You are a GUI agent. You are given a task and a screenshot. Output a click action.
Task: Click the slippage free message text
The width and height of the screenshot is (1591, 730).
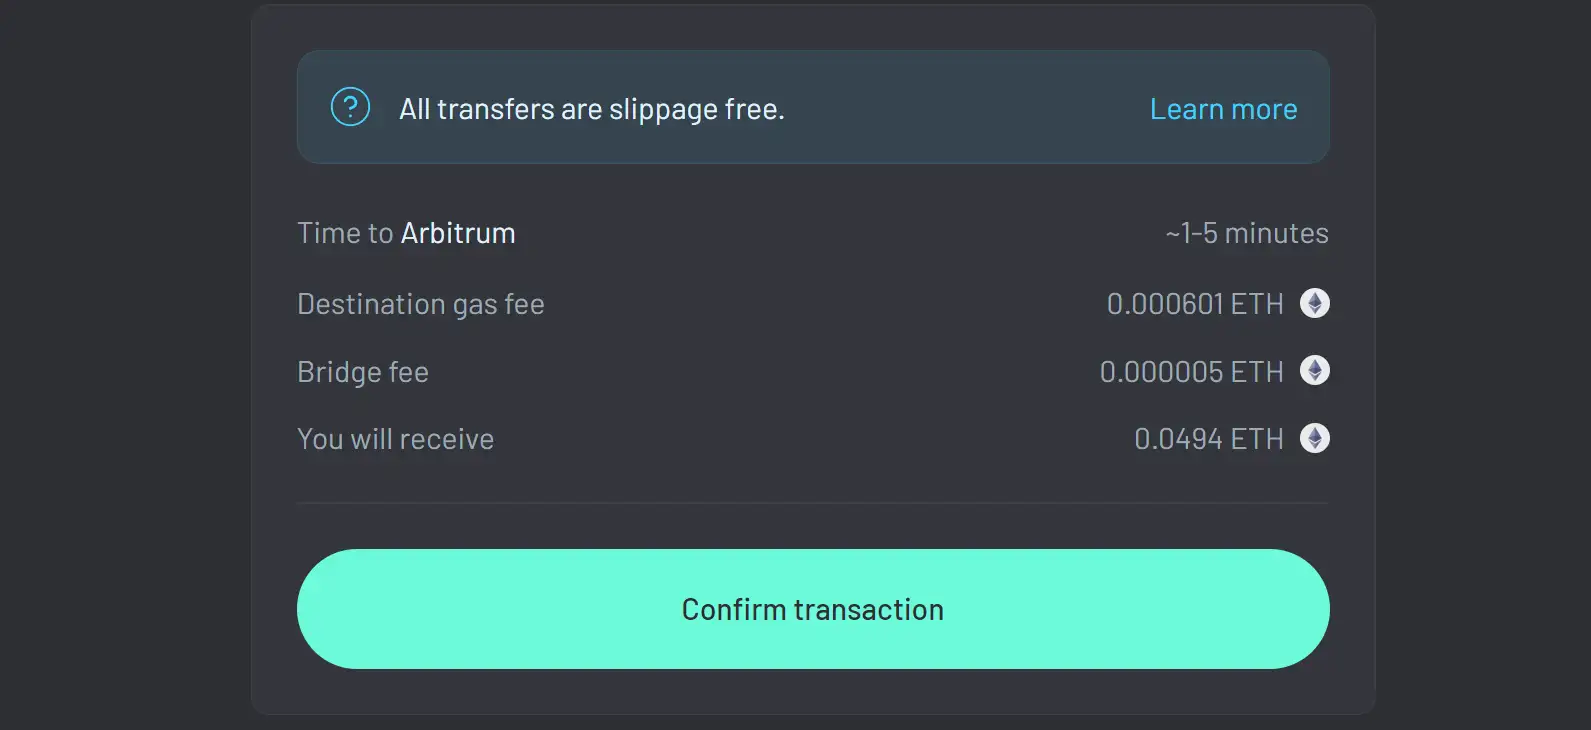[x=591, y=109]
